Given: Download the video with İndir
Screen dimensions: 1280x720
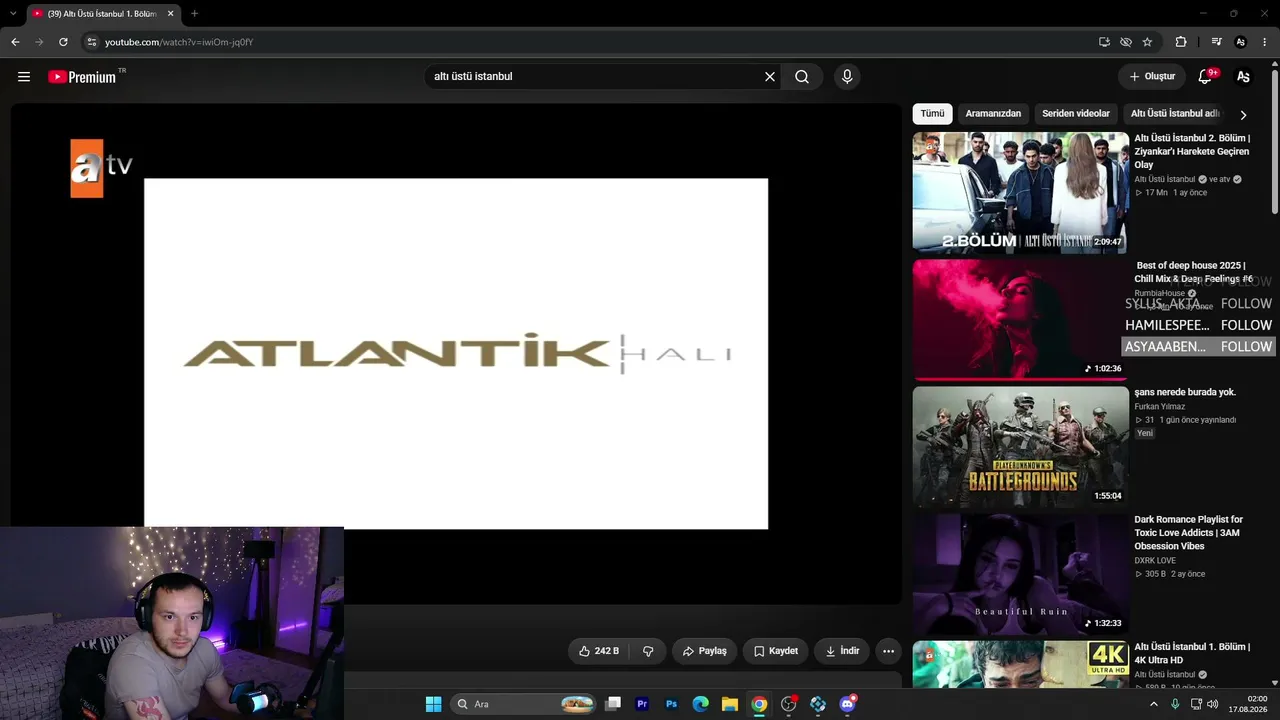Looking at the screenshot, I should [x=842, y=651].
